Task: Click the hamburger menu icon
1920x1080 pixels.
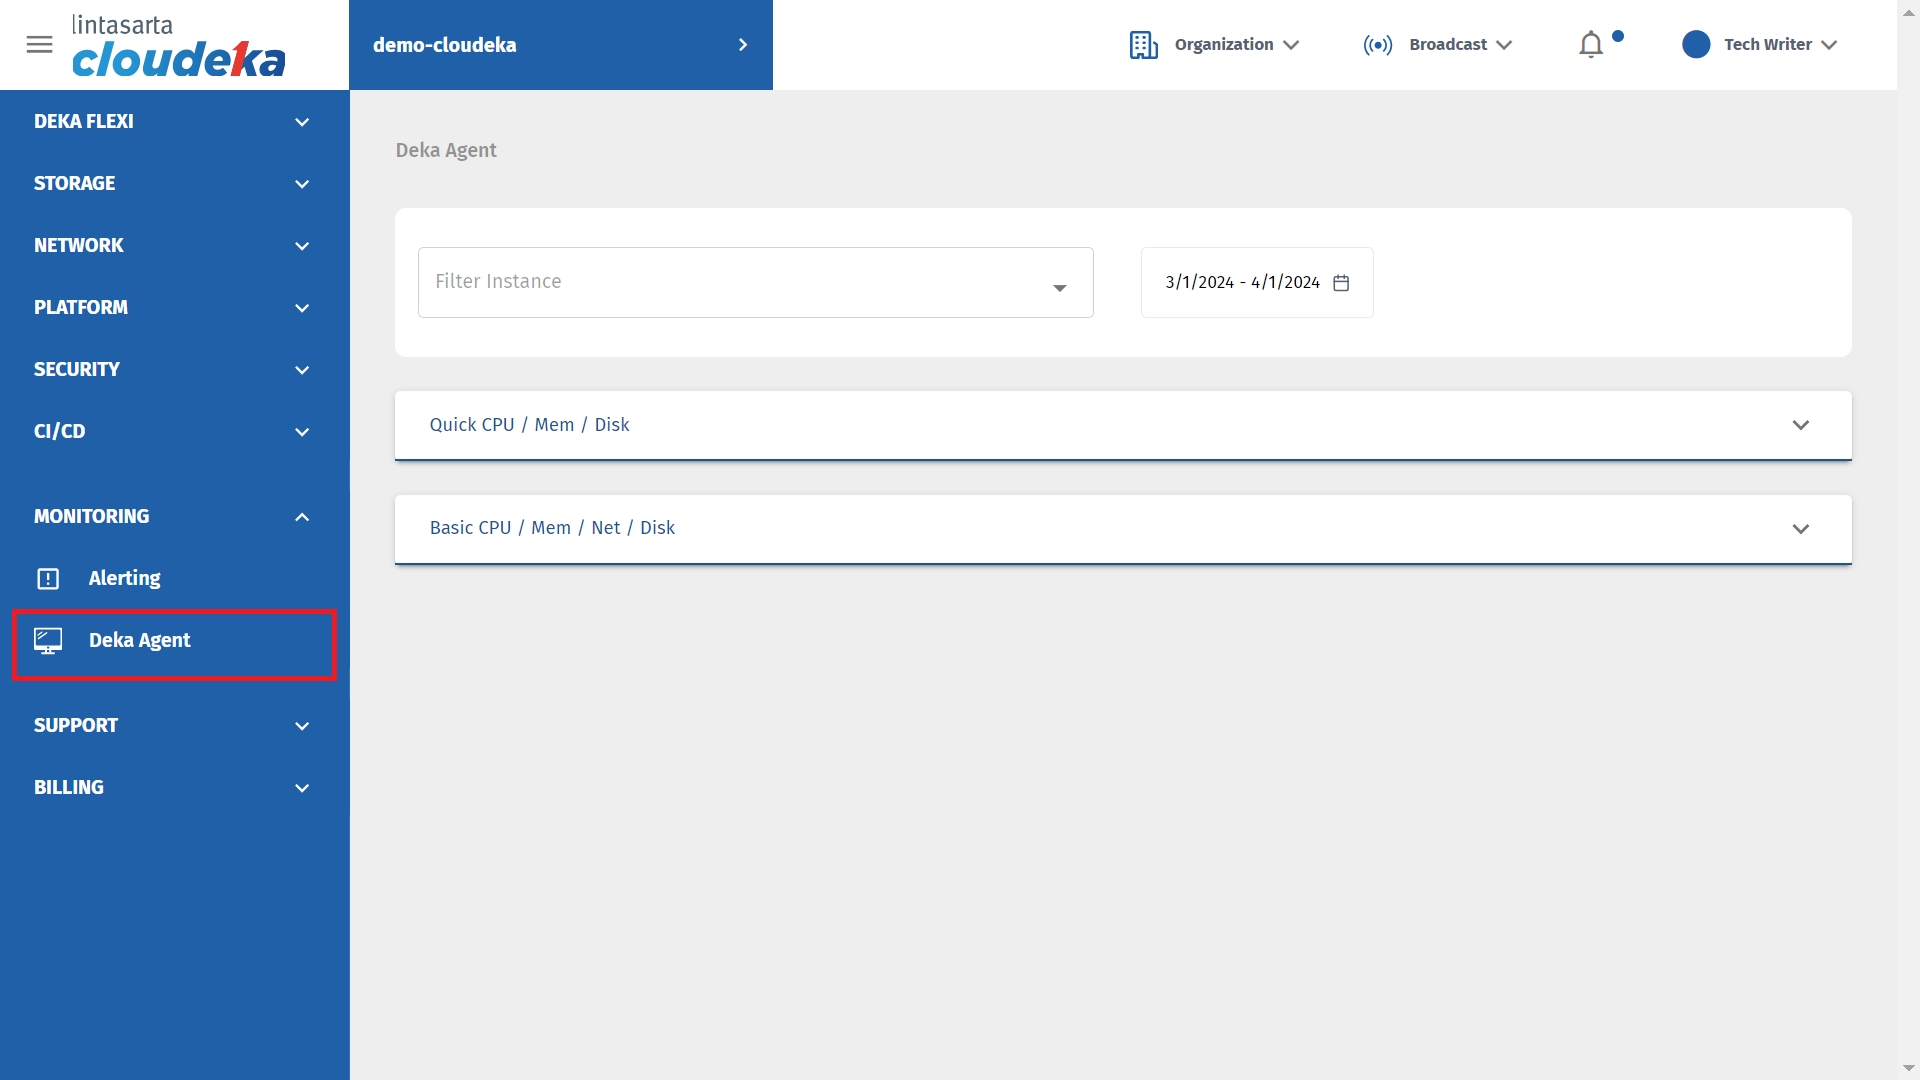Action: [x=39, y=45]
